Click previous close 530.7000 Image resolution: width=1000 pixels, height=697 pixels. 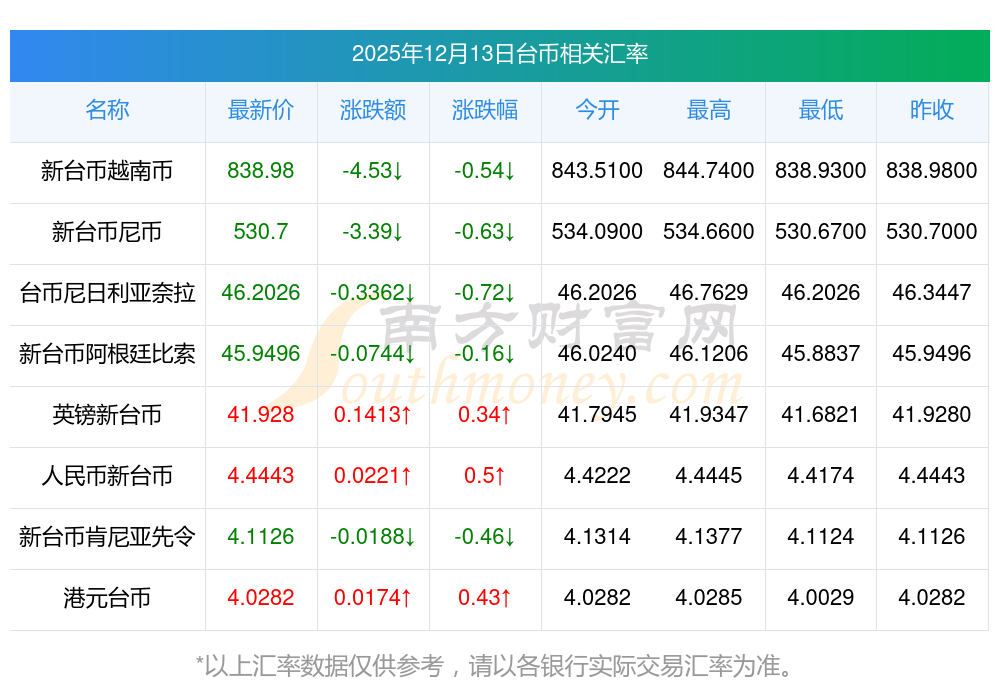click(932, 231)
